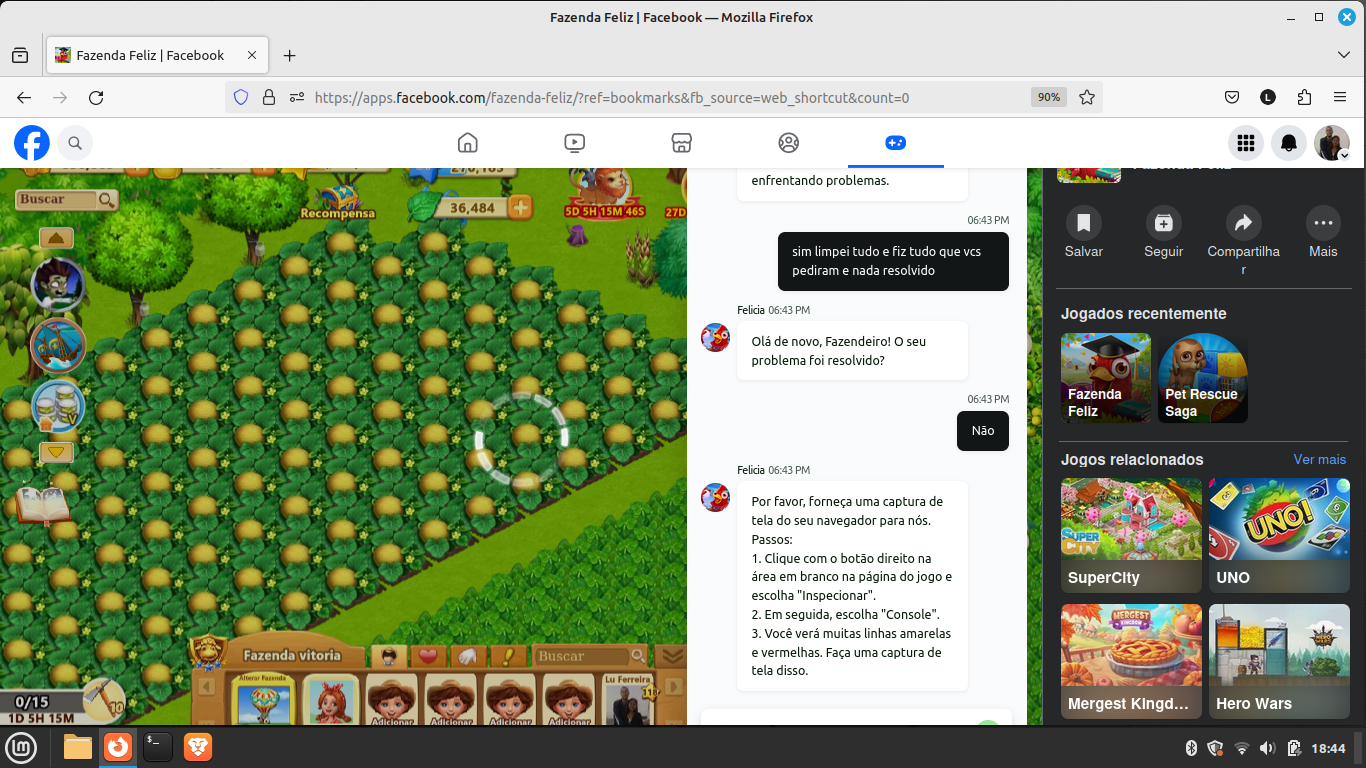Open the Linux Mint start menu
The width and height of the screenshot is (1366, 768).
(21, 747)
